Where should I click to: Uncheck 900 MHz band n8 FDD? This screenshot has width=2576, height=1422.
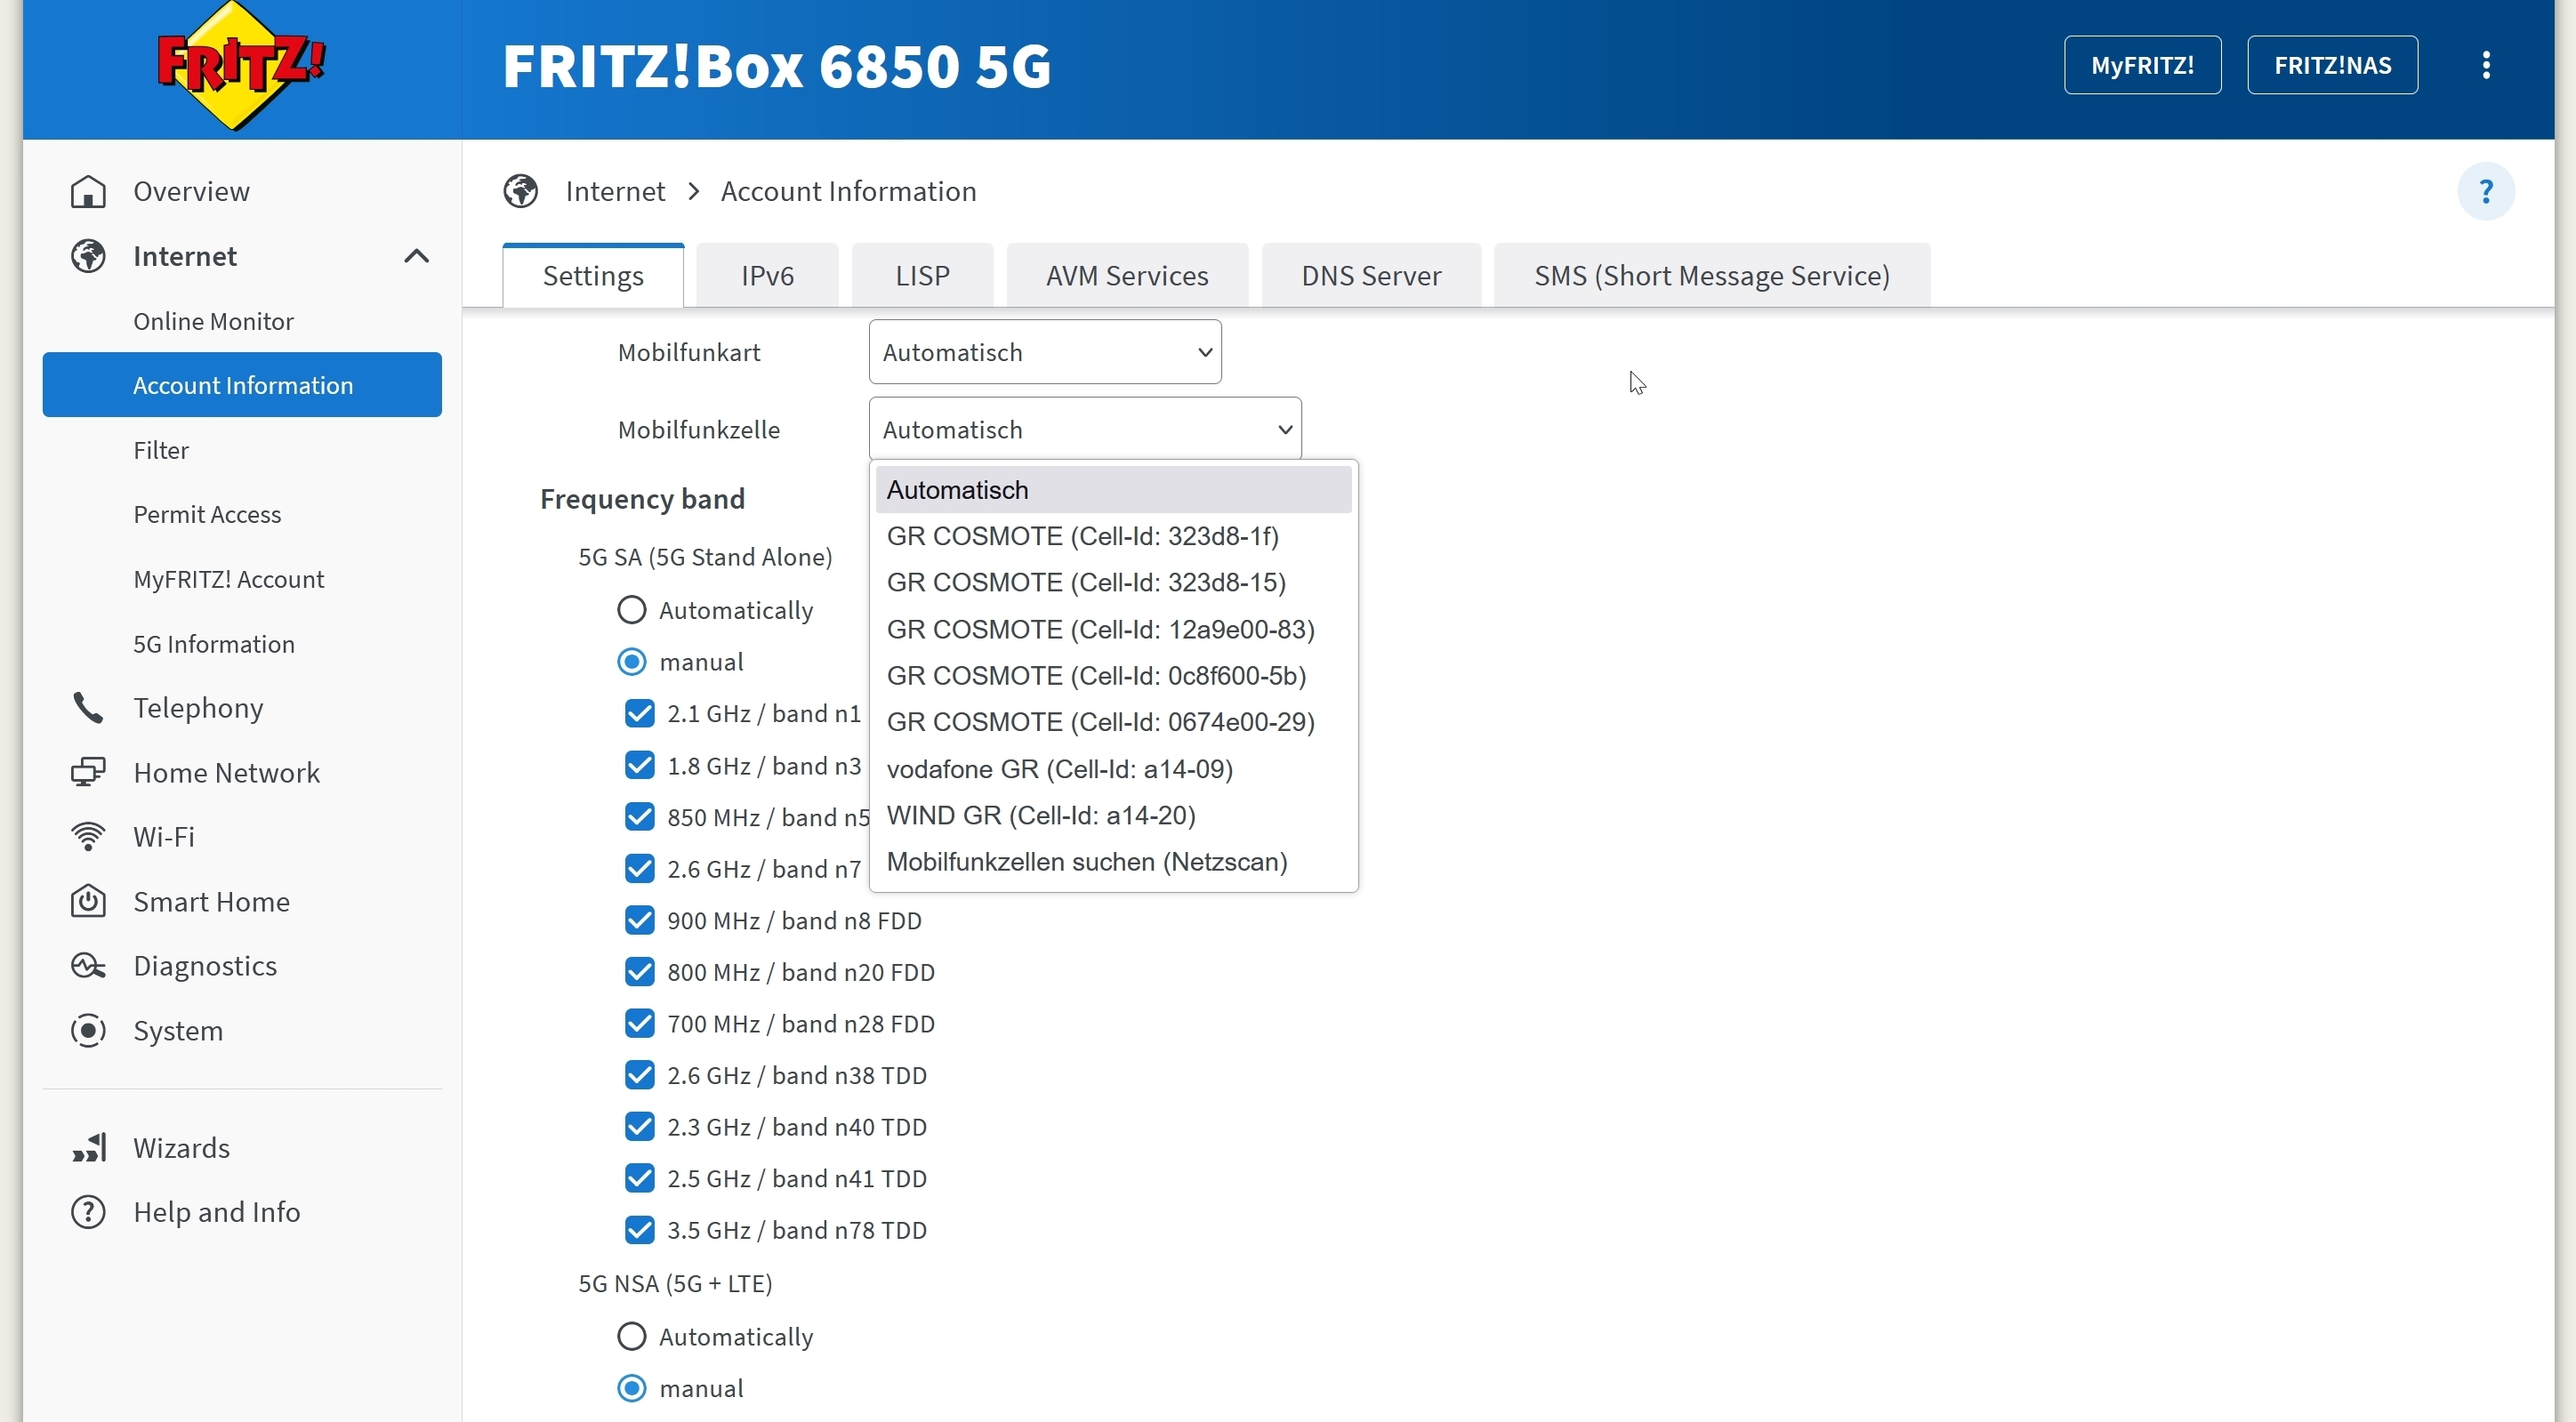pos(639,920)
